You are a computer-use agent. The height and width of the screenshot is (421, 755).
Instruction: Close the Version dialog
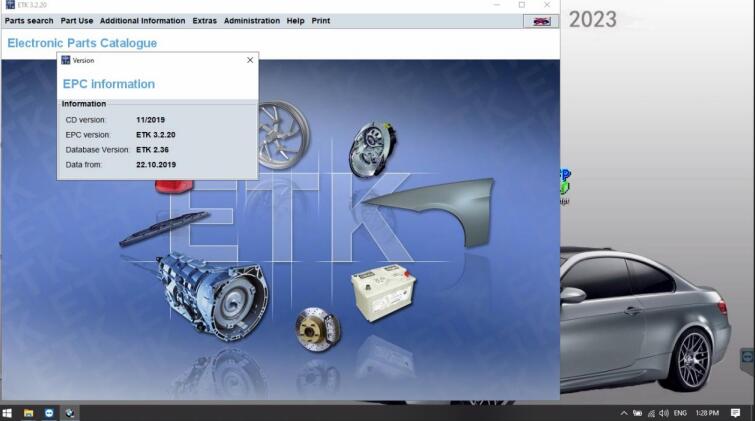[x=250, y=60]
